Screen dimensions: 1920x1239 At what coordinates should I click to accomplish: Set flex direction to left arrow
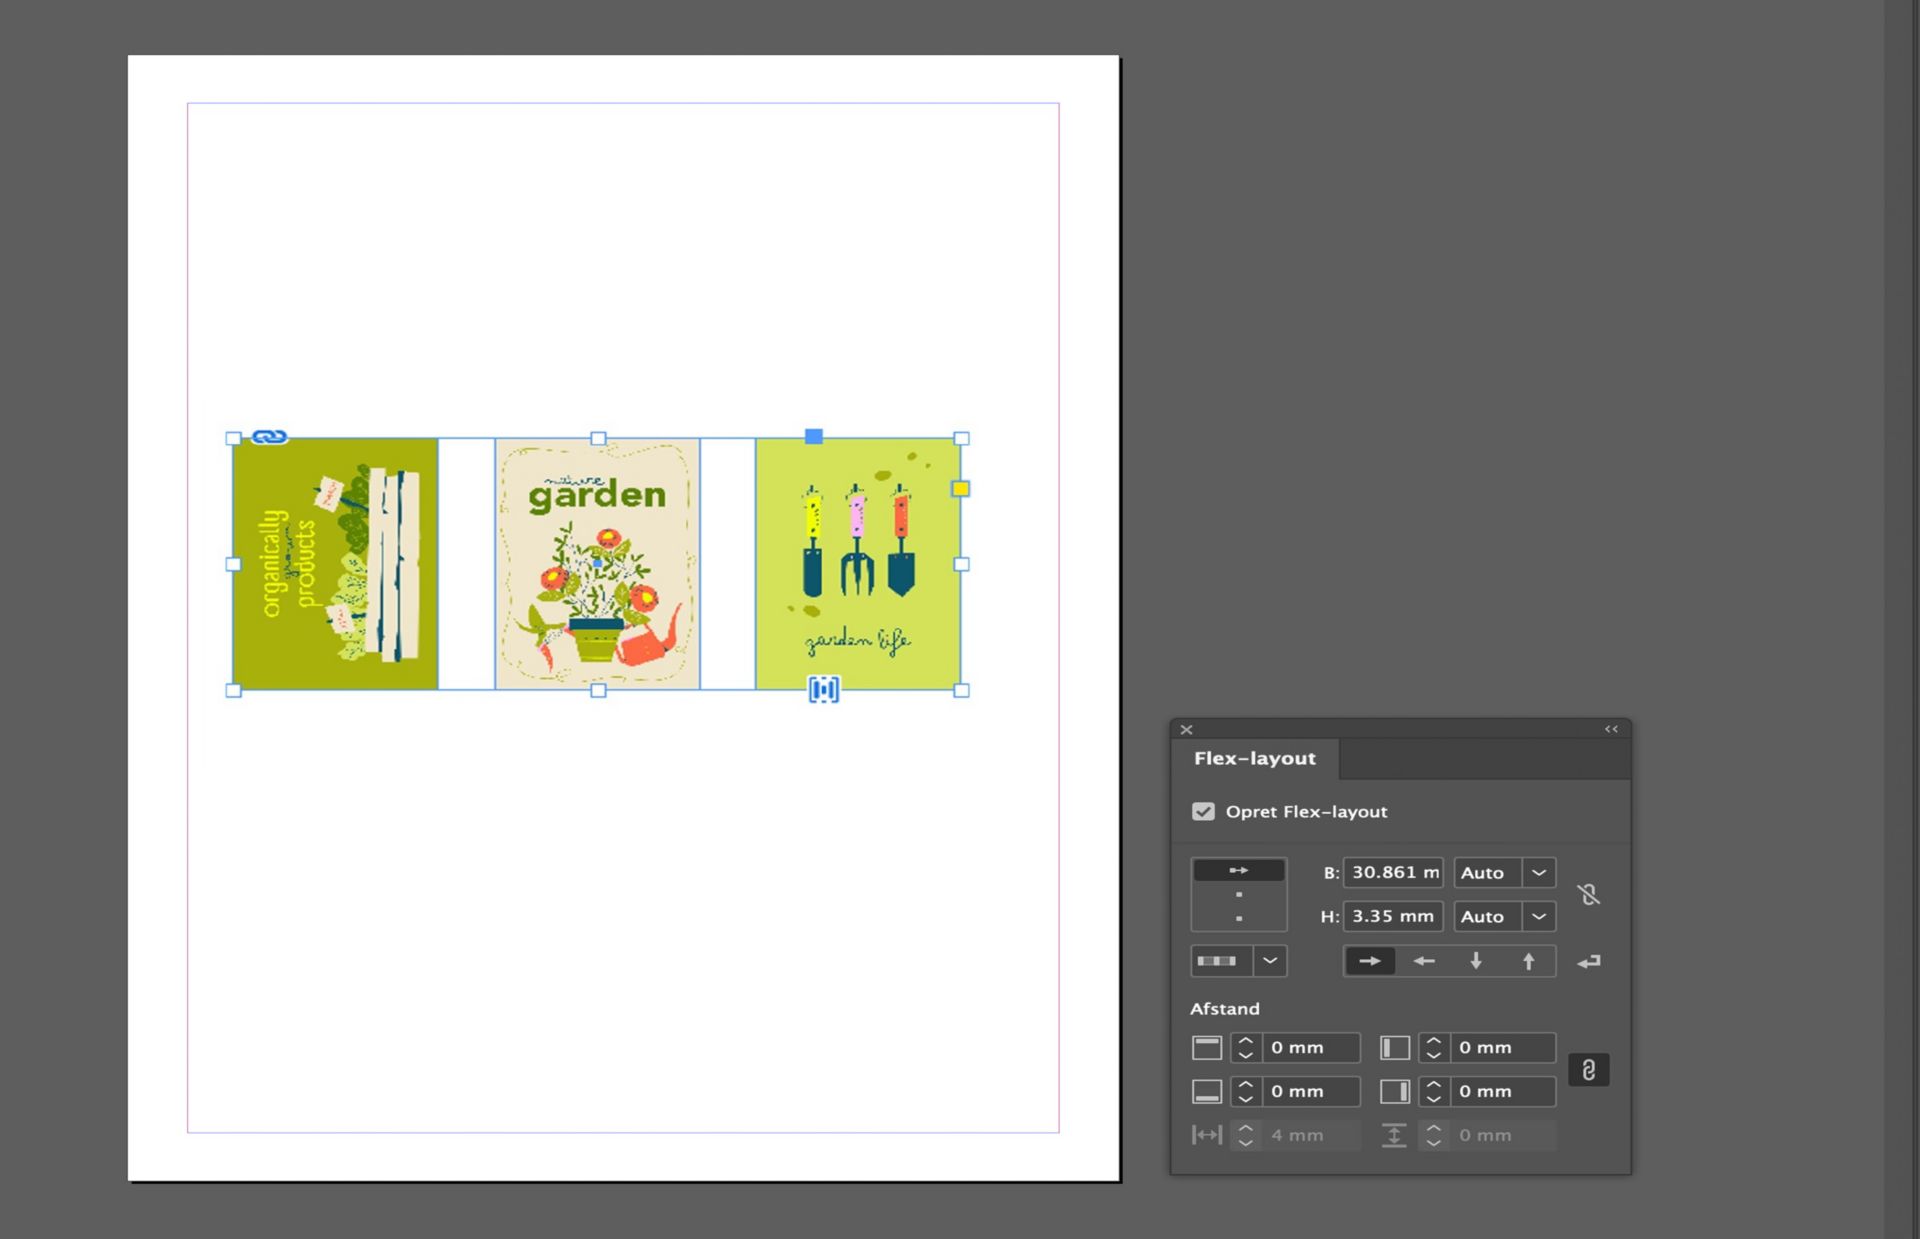(1423, 961)
